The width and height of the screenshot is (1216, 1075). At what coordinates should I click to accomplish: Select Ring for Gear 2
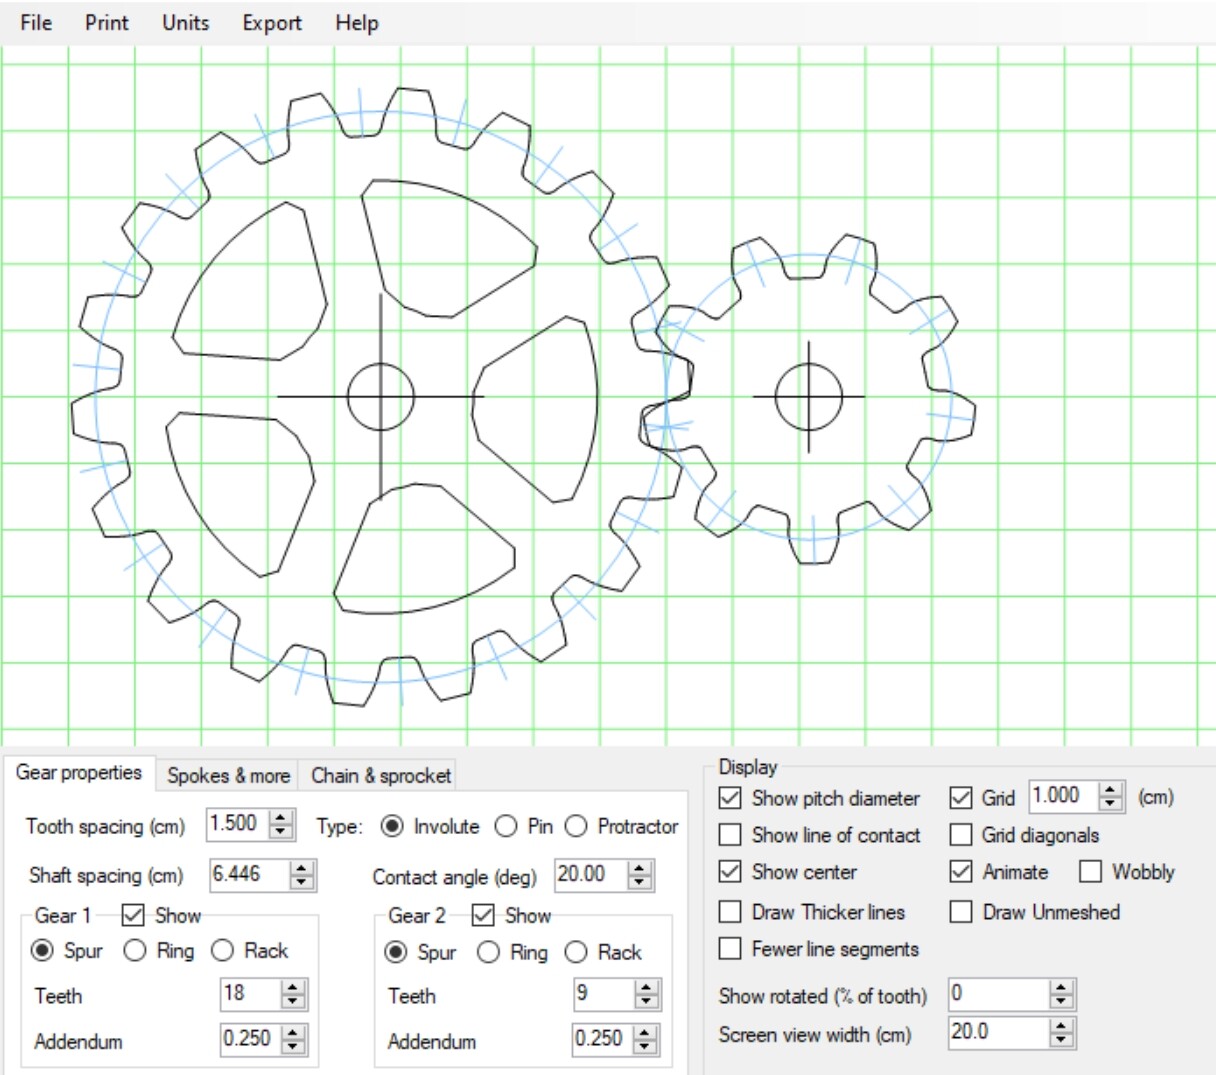(488, 952)
